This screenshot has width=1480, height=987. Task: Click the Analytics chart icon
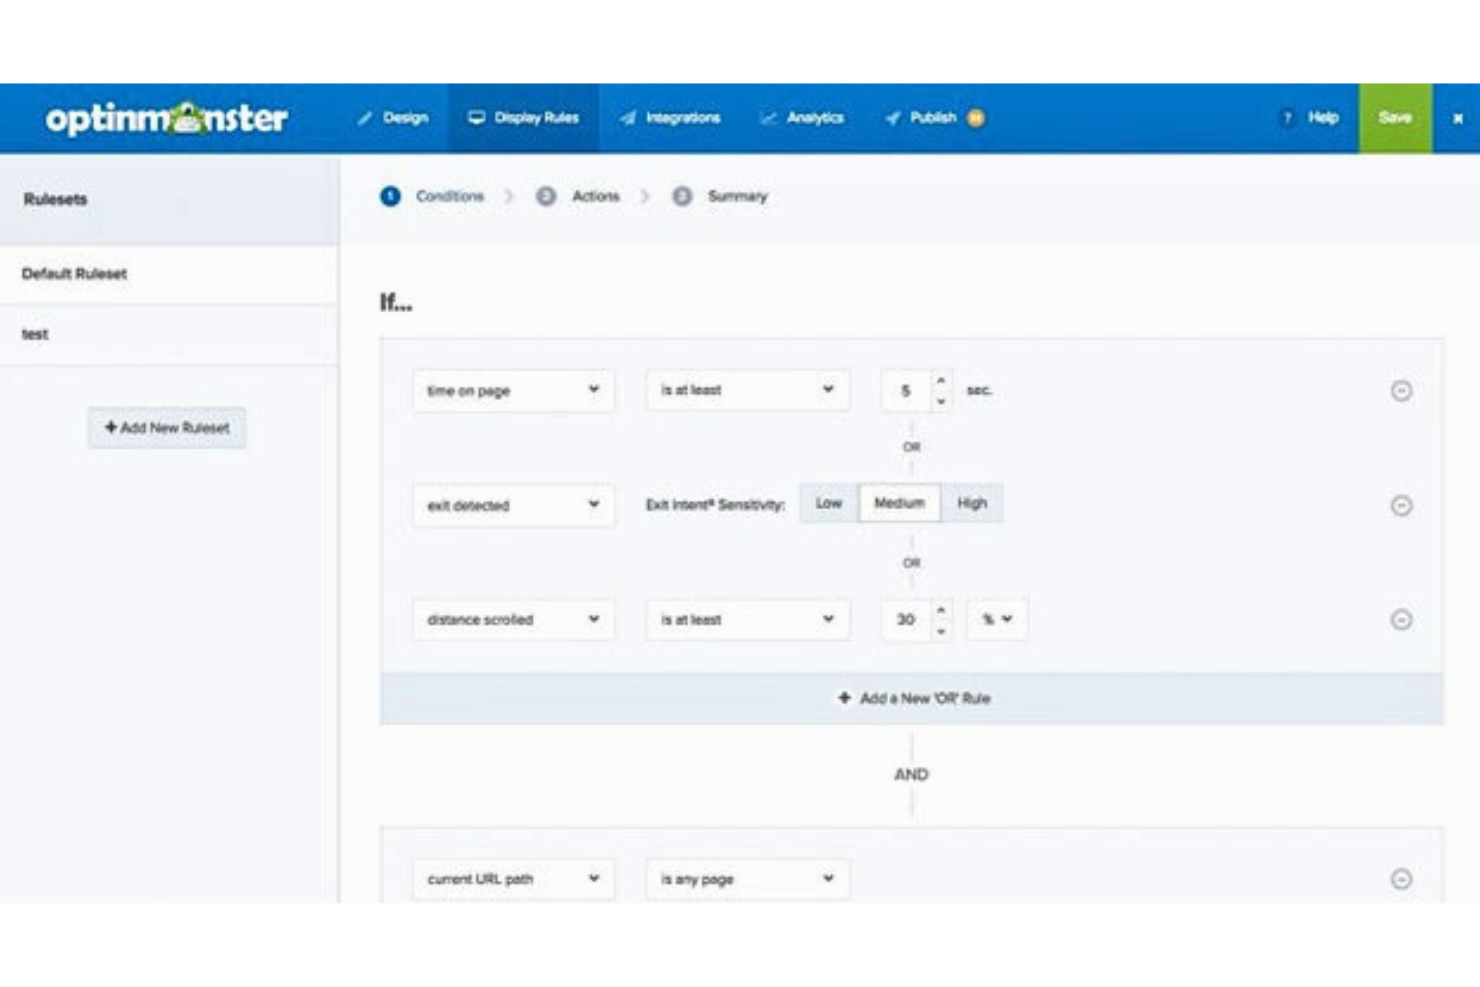point(769,117)
